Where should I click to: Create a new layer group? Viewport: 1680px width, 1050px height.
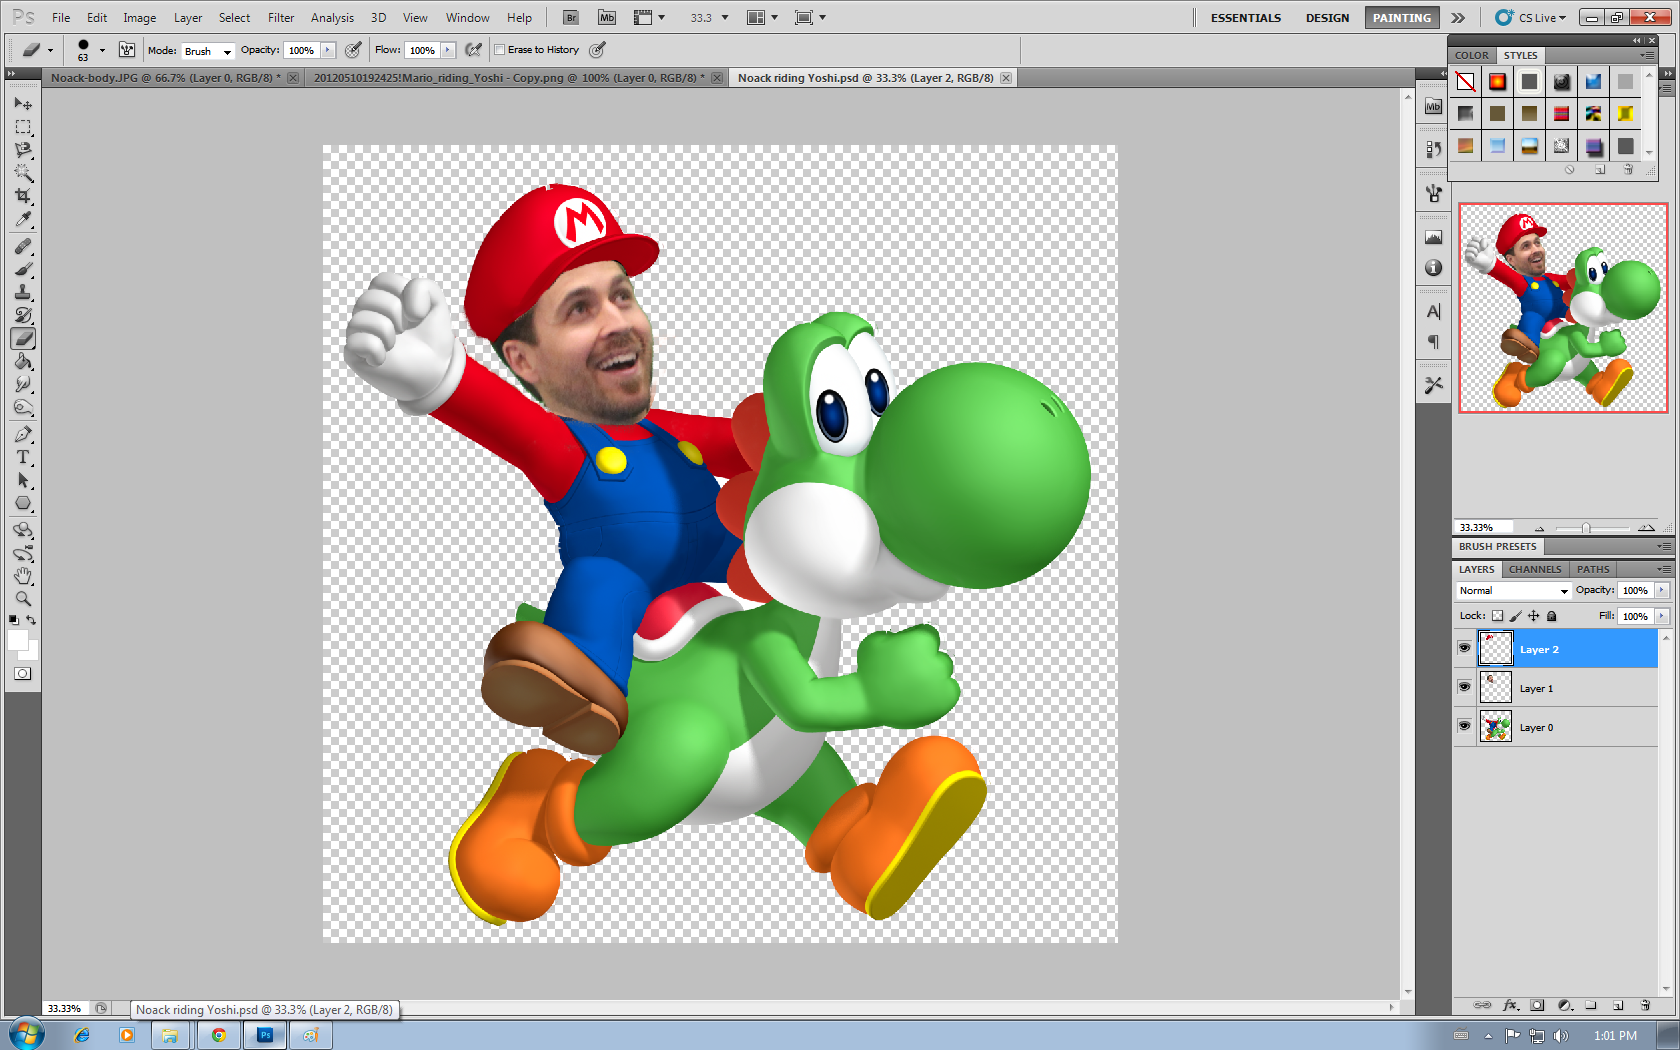[1591, 1005]
